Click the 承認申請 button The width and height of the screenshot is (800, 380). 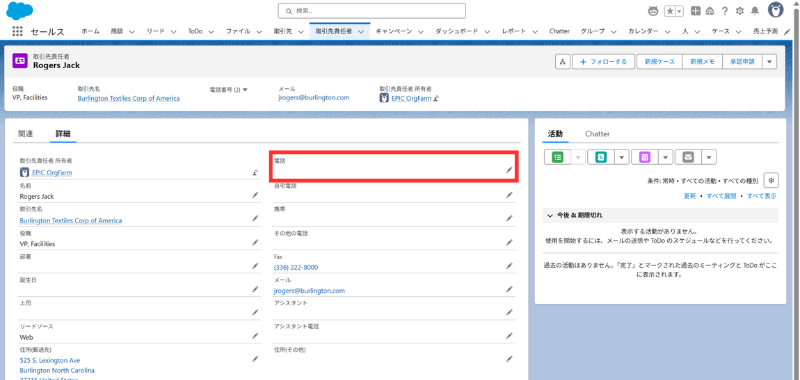(x=742, y=62)
